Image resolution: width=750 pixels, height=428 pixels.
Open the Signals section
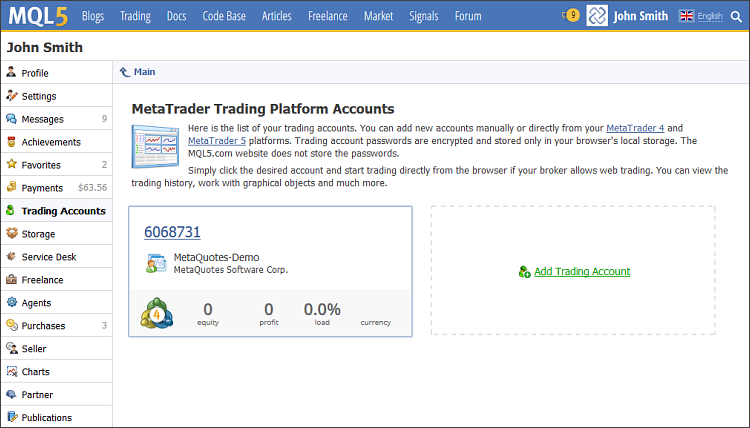coord(424,16)
